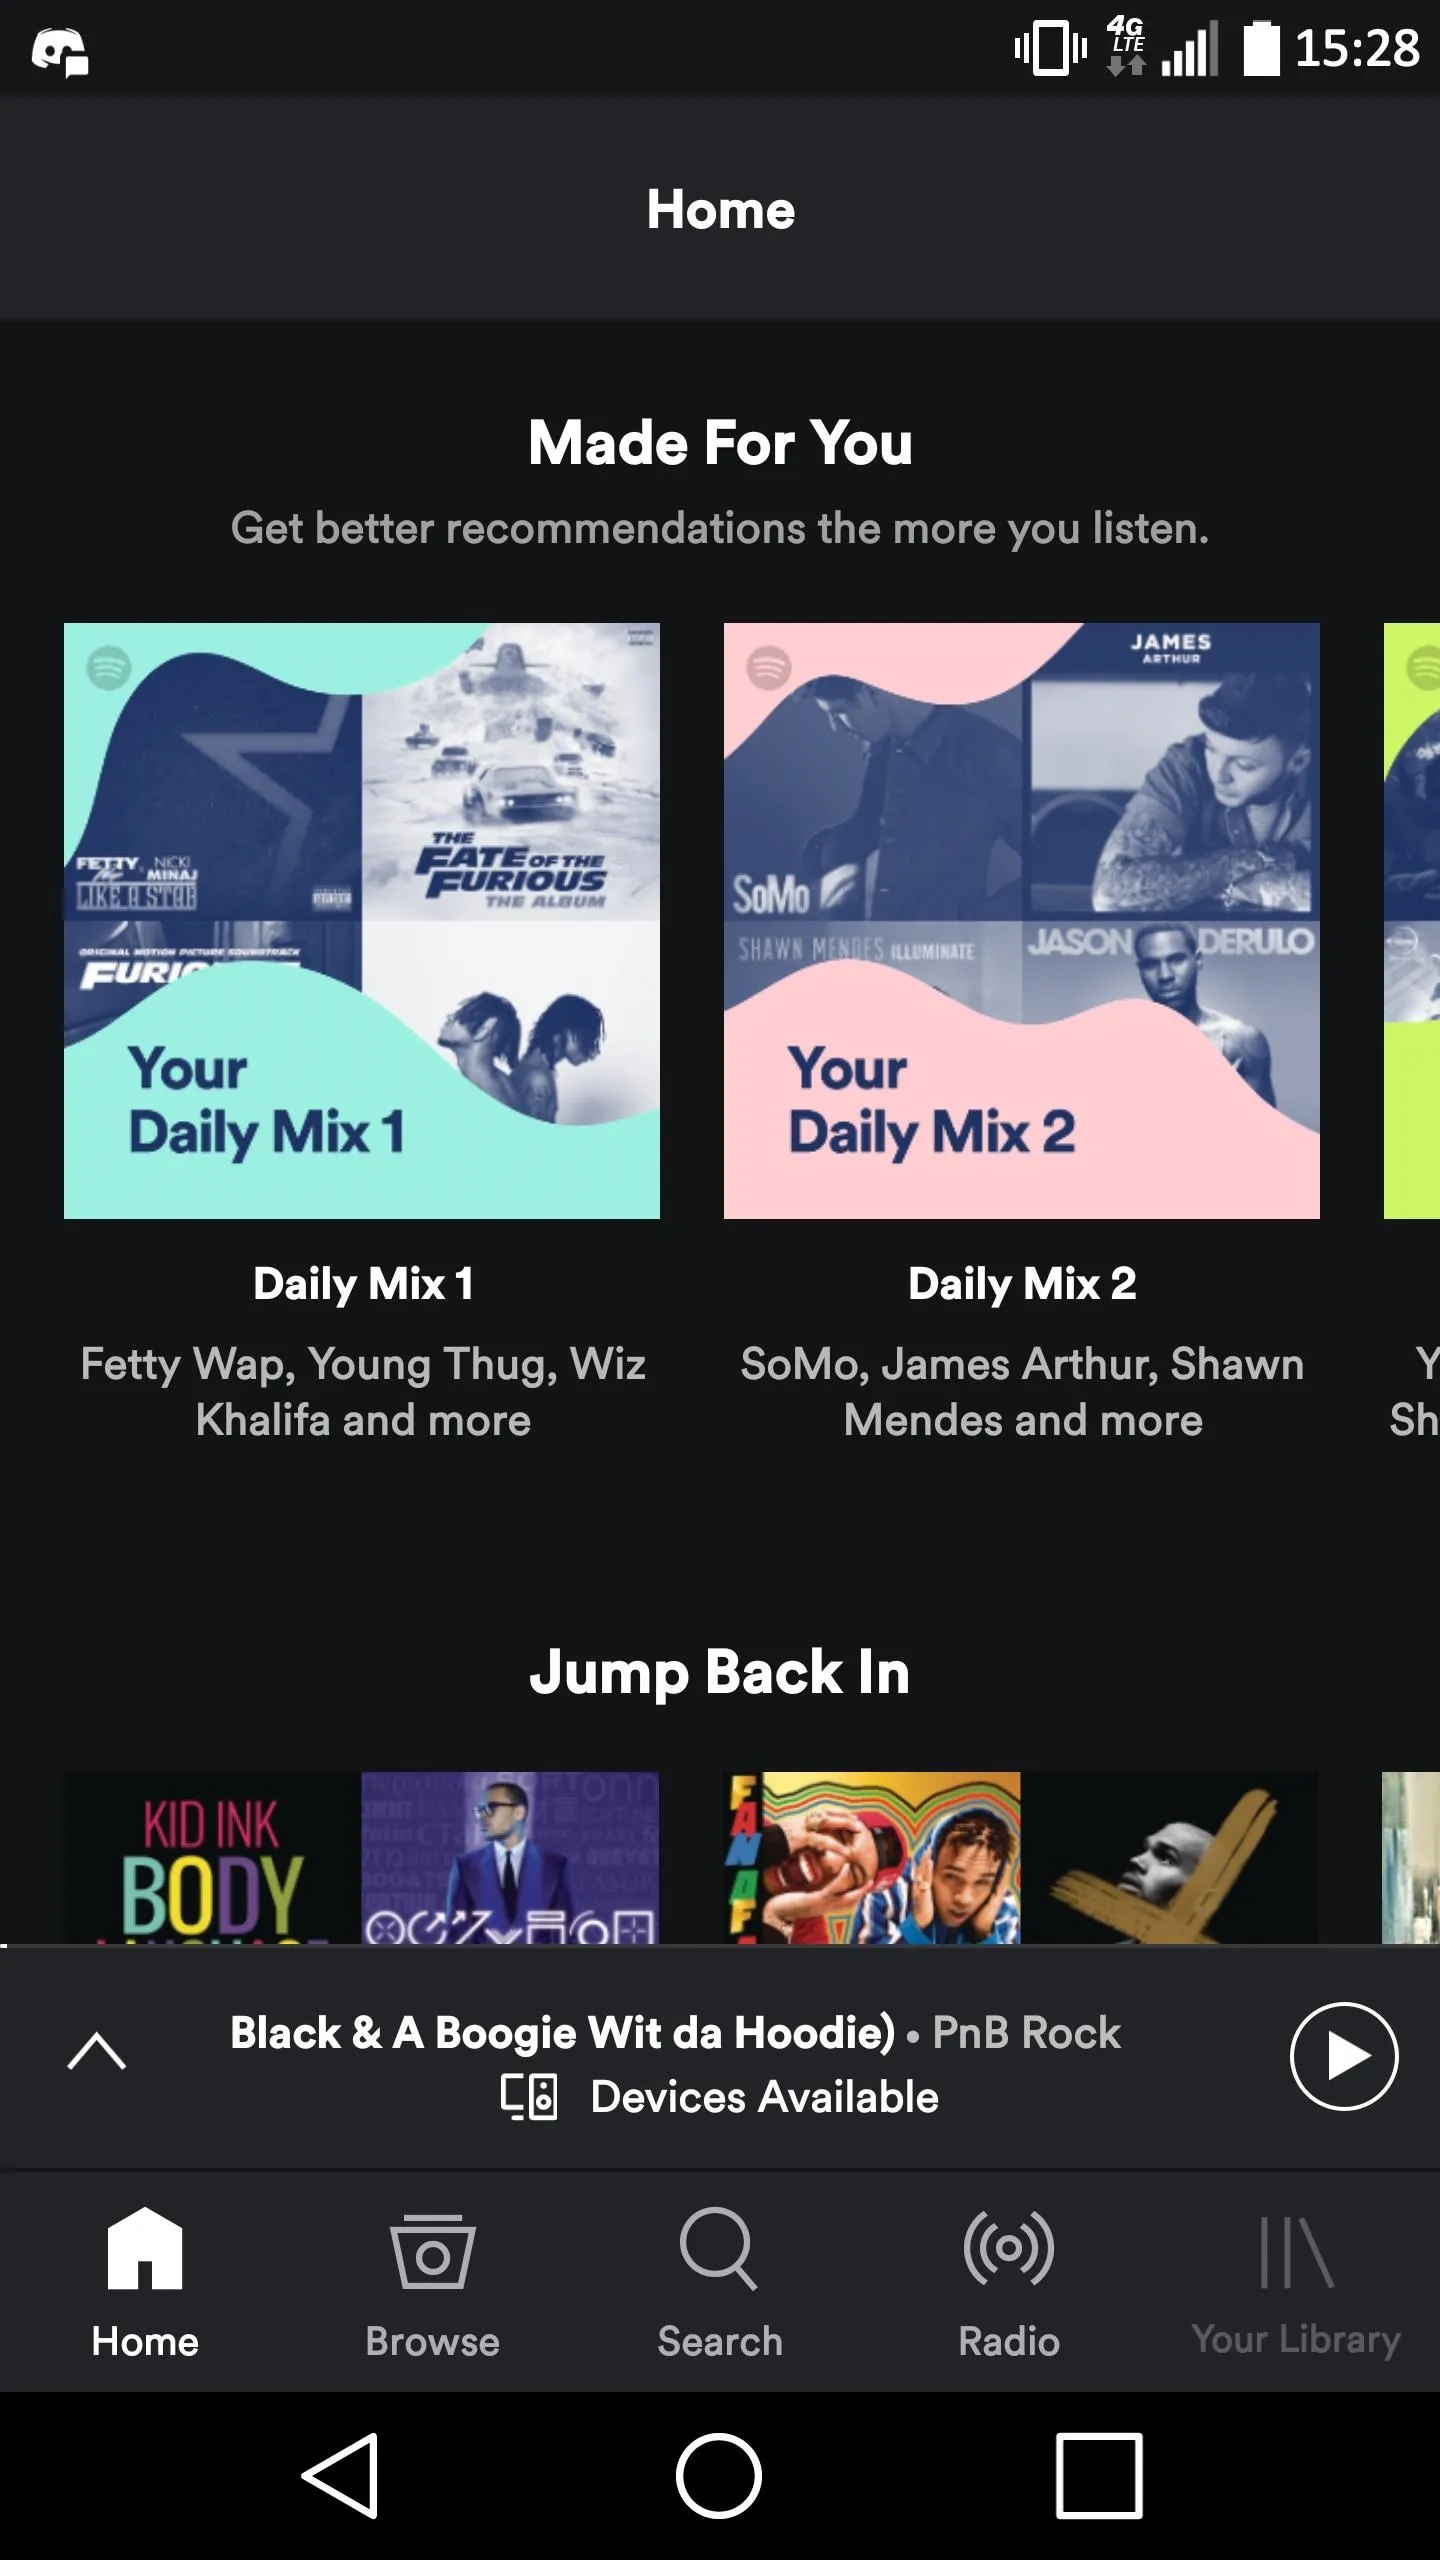Open the Daily Mix 1 cover art
Viewport: 1440px width, 2560px height.
pos(362,921)
